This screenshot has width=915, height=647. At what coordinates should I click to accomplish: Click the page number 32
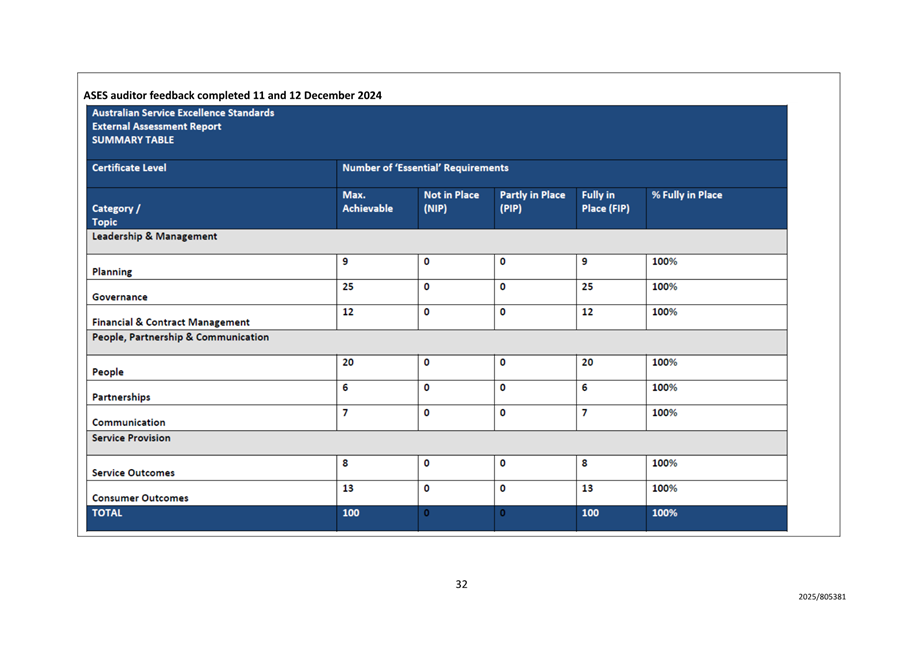(x=461, y=585)
